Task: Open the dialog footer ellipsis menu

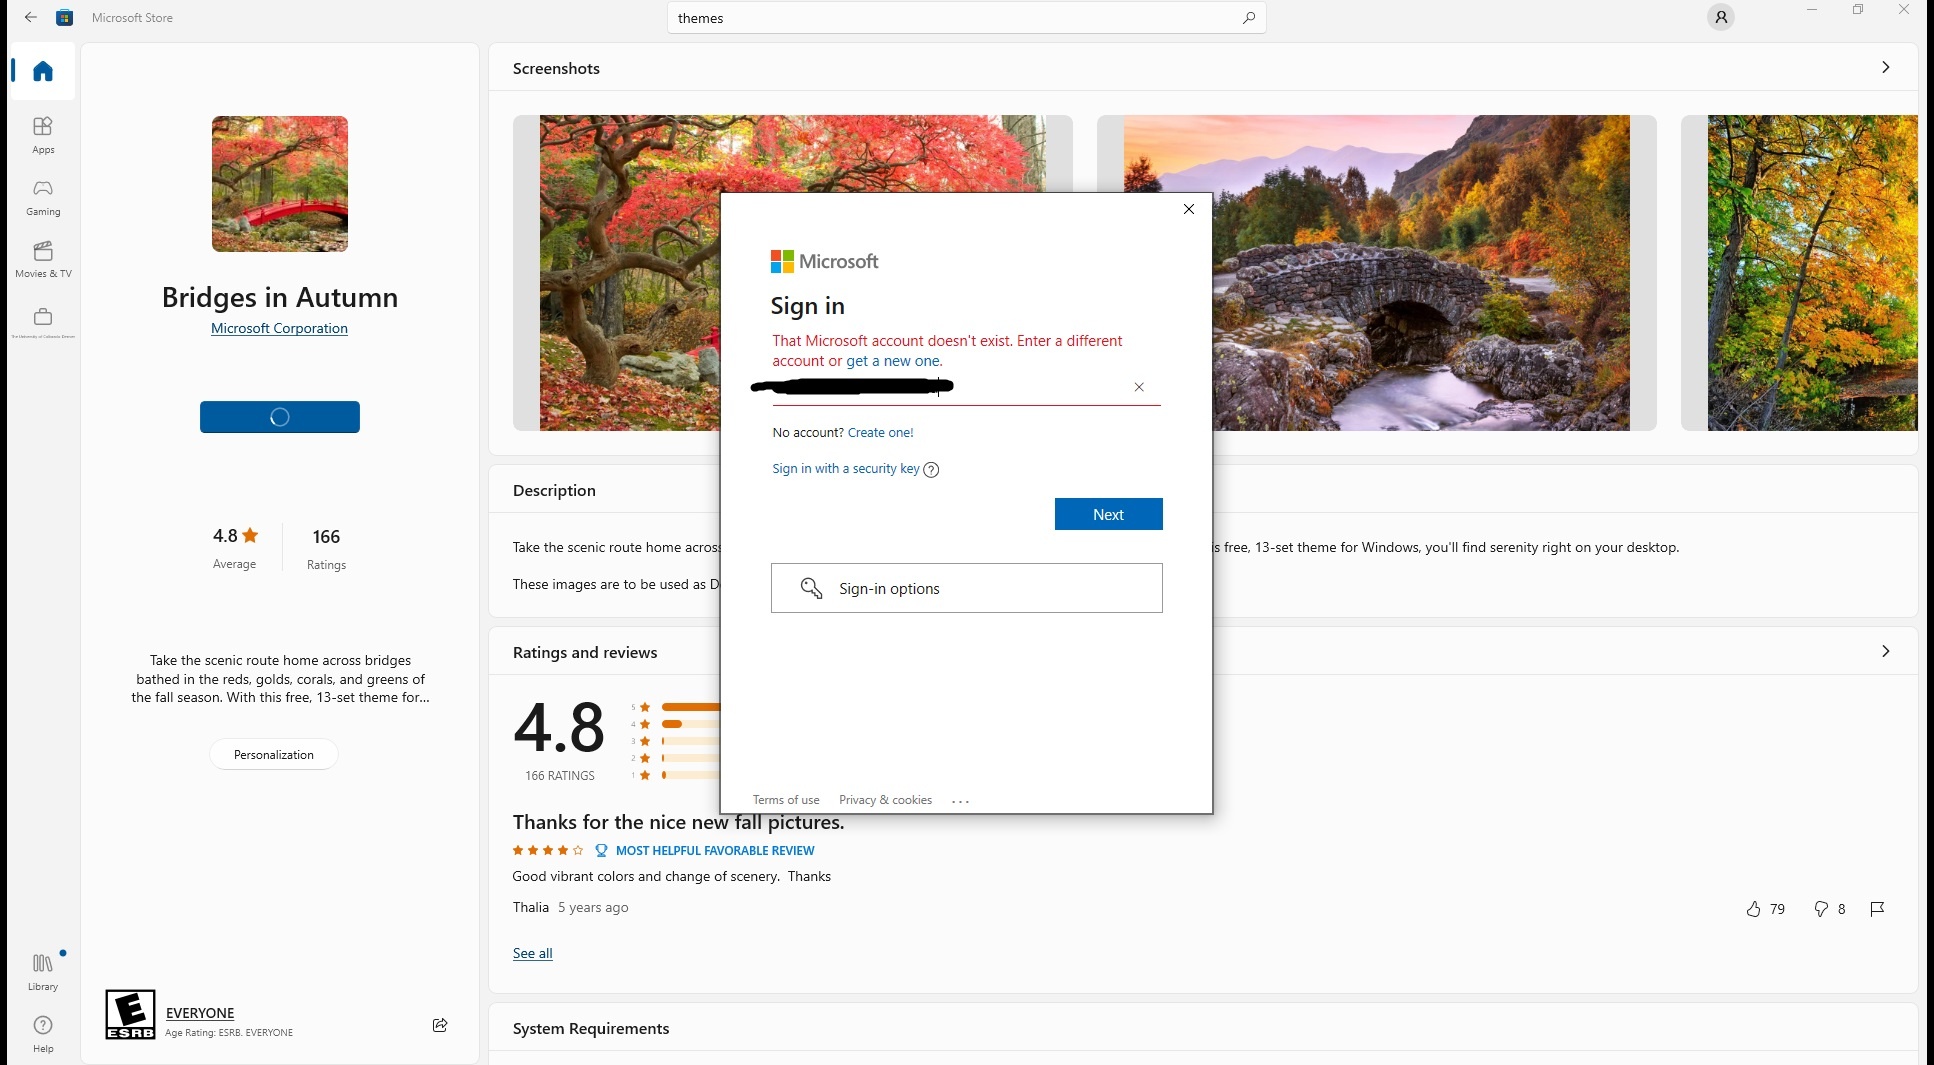Action: 961,801
